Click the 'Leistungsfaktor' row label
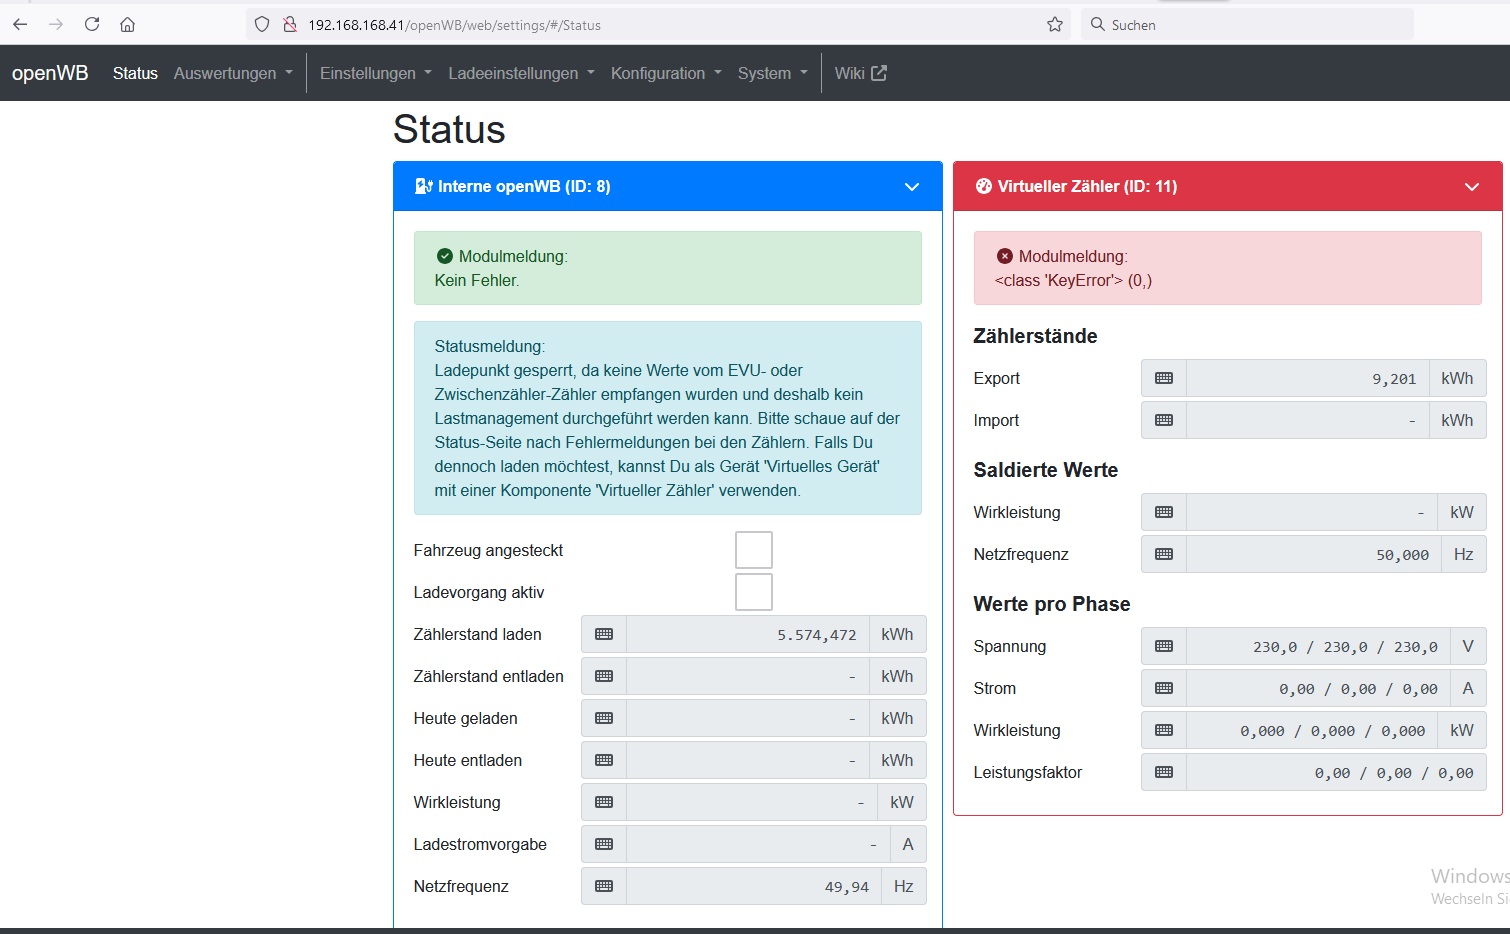The width and height of the screenshot is (1510, 934). pos(1027,772)
